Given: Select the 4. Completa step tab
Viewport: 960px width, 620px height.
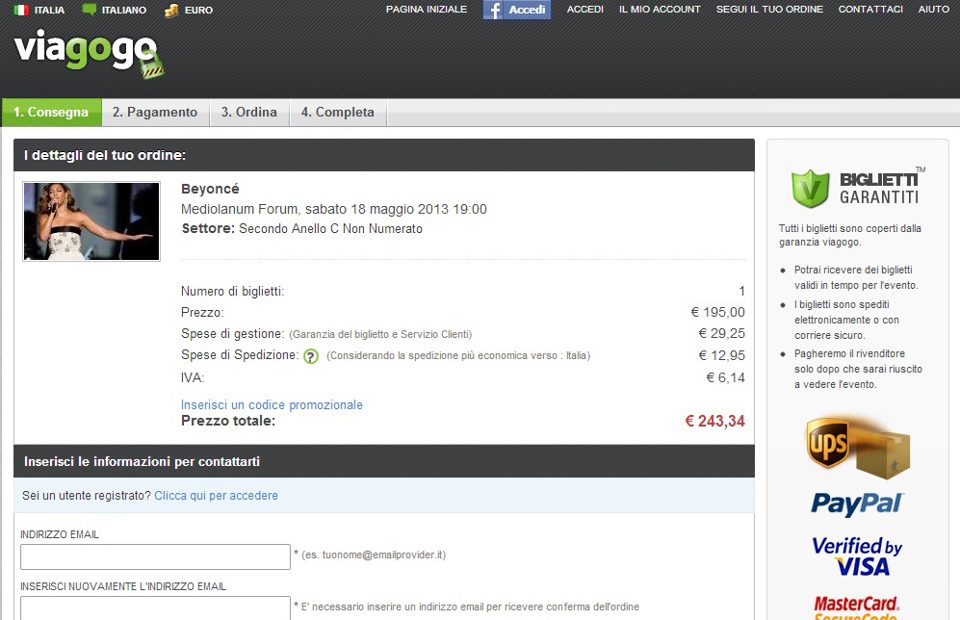Looking at the screenshot, I should (x=337, y=112).
